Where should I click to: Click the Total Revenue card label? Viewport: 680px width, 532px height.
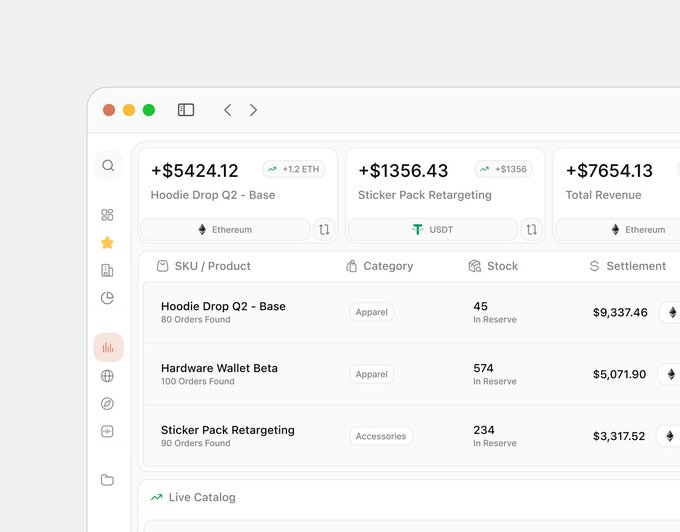coord(603,195)
